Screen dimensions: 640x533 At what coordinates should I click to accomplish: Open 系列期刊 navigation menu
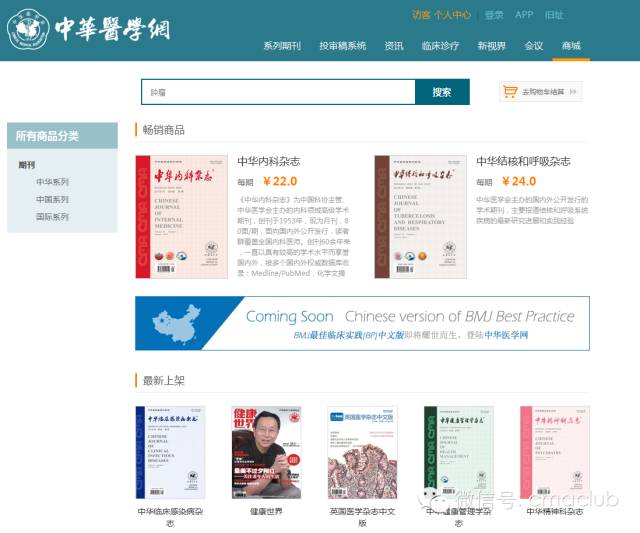coord(282,46)
